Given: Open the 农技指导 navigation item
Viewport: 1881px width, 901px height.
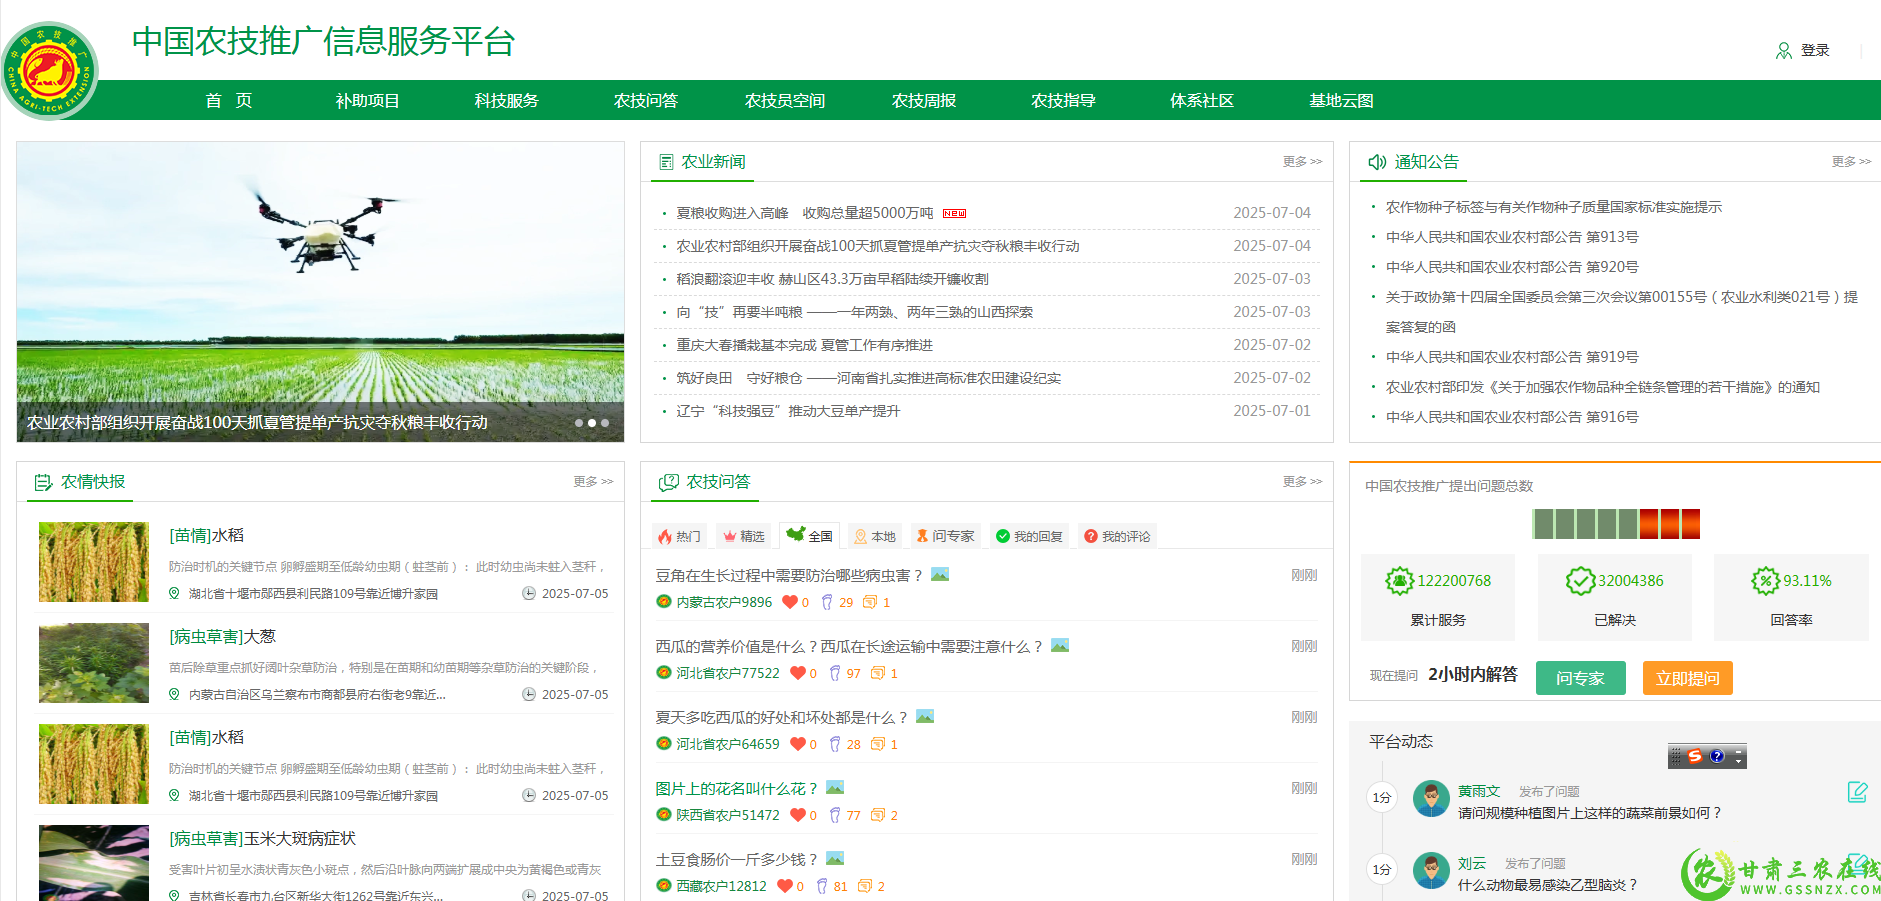Looking at the screenshot, I should (1062, 100).
